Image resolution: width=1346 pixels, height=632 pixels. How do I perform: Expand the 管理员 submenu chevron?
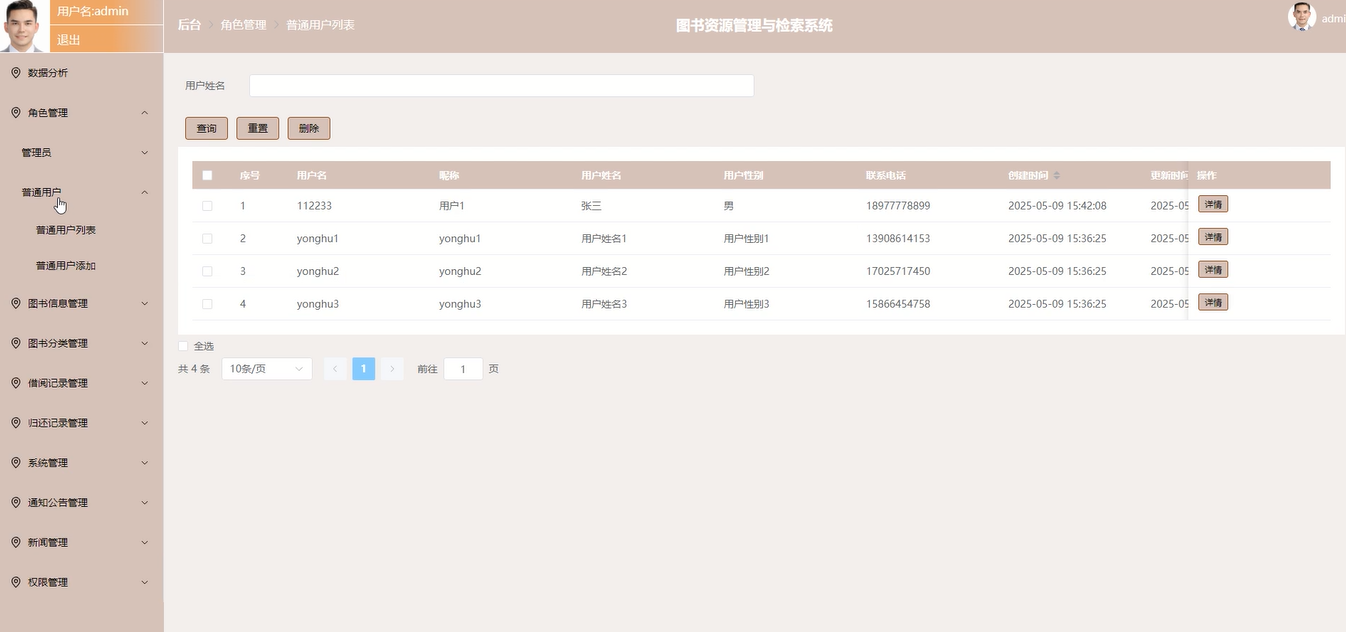coord(144,153)
